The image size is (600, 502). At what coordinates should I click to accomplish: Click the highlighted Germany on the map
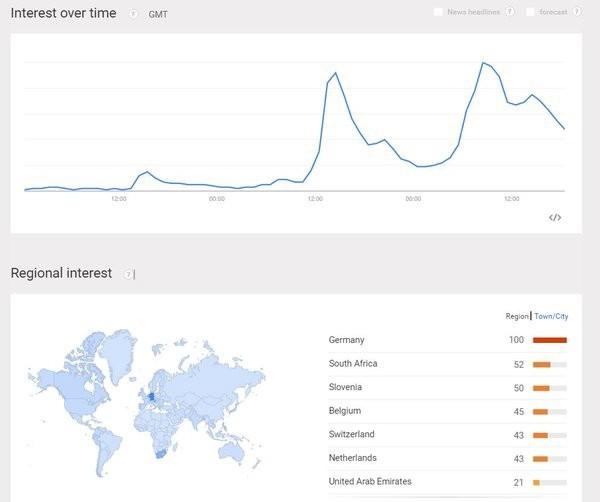point(153,395)
